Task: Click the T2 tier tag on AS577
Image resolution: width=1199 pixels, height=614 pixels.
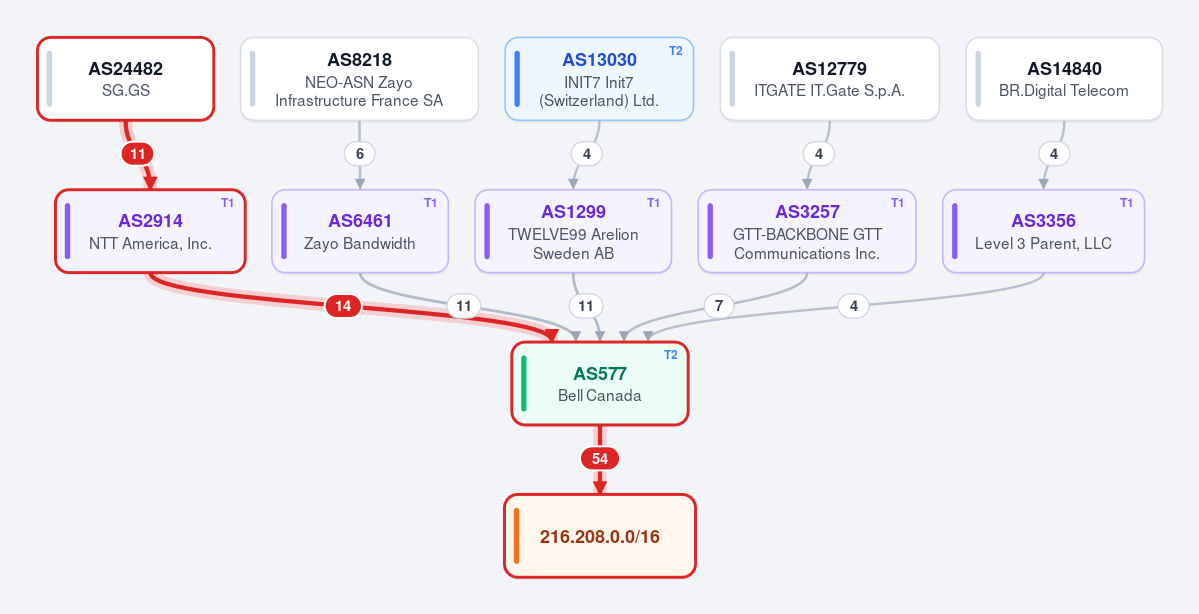Action: 671,355
